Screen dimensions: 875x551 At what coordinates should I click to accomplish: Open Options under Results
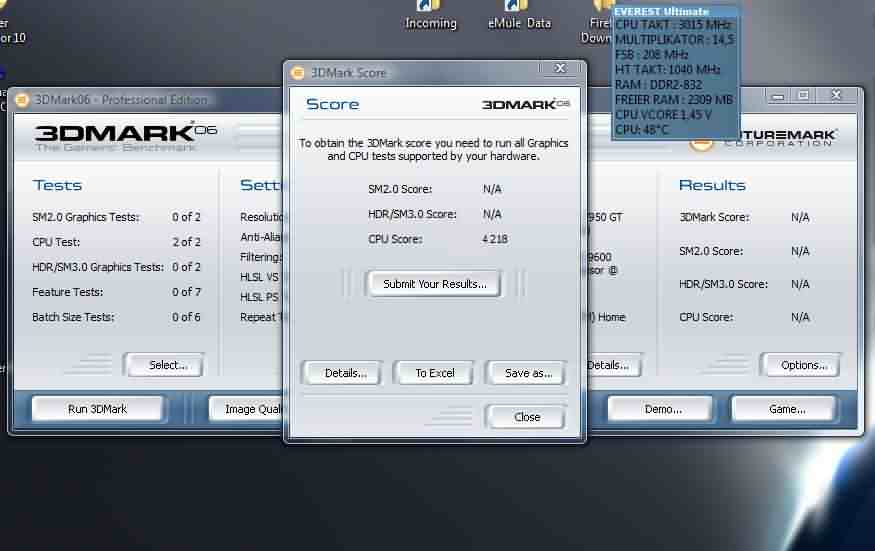click(802, 365)
